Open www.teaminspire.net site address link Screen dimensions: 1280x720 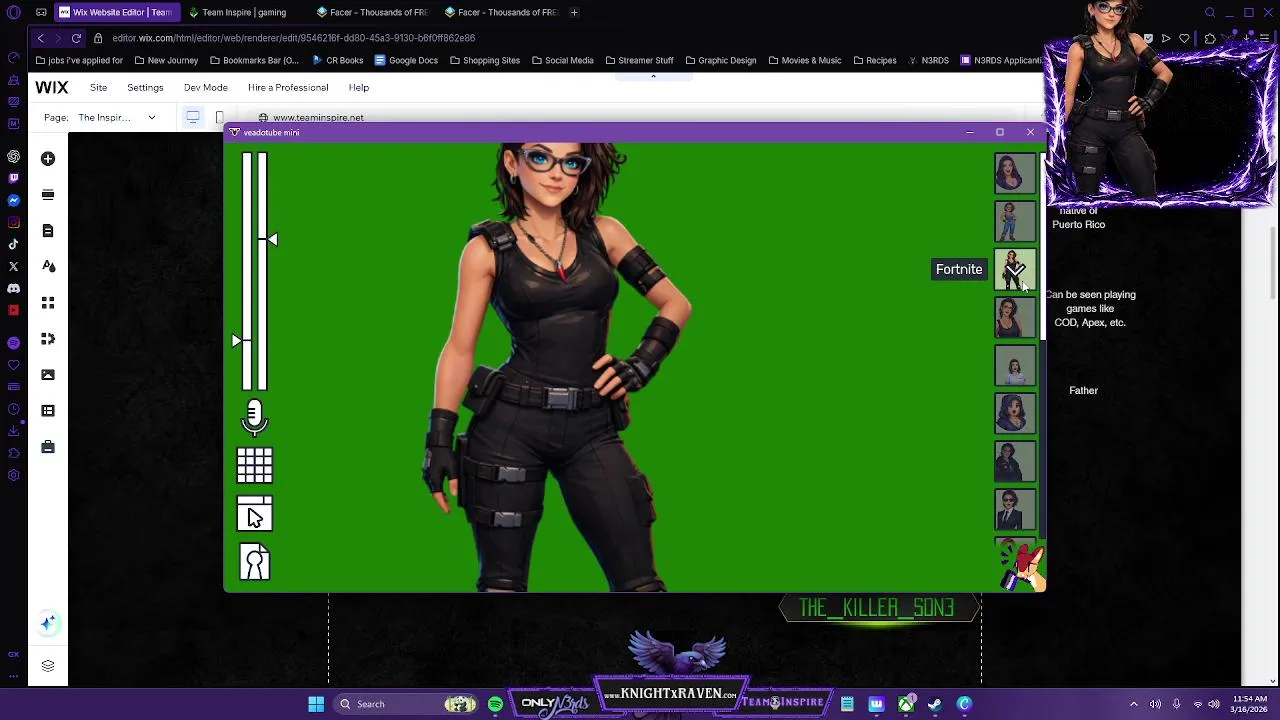(318, 117)
